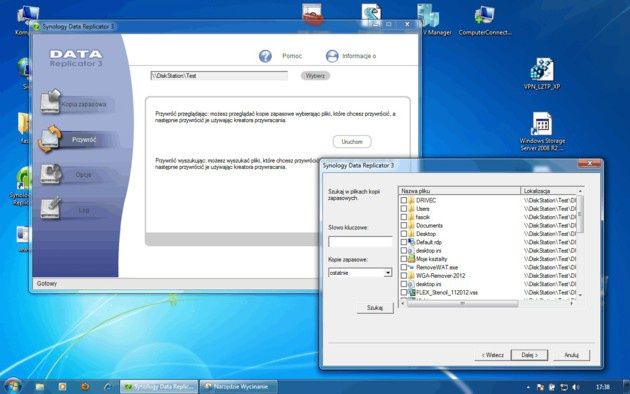Click the < Wstecz button

click(492, 355)
